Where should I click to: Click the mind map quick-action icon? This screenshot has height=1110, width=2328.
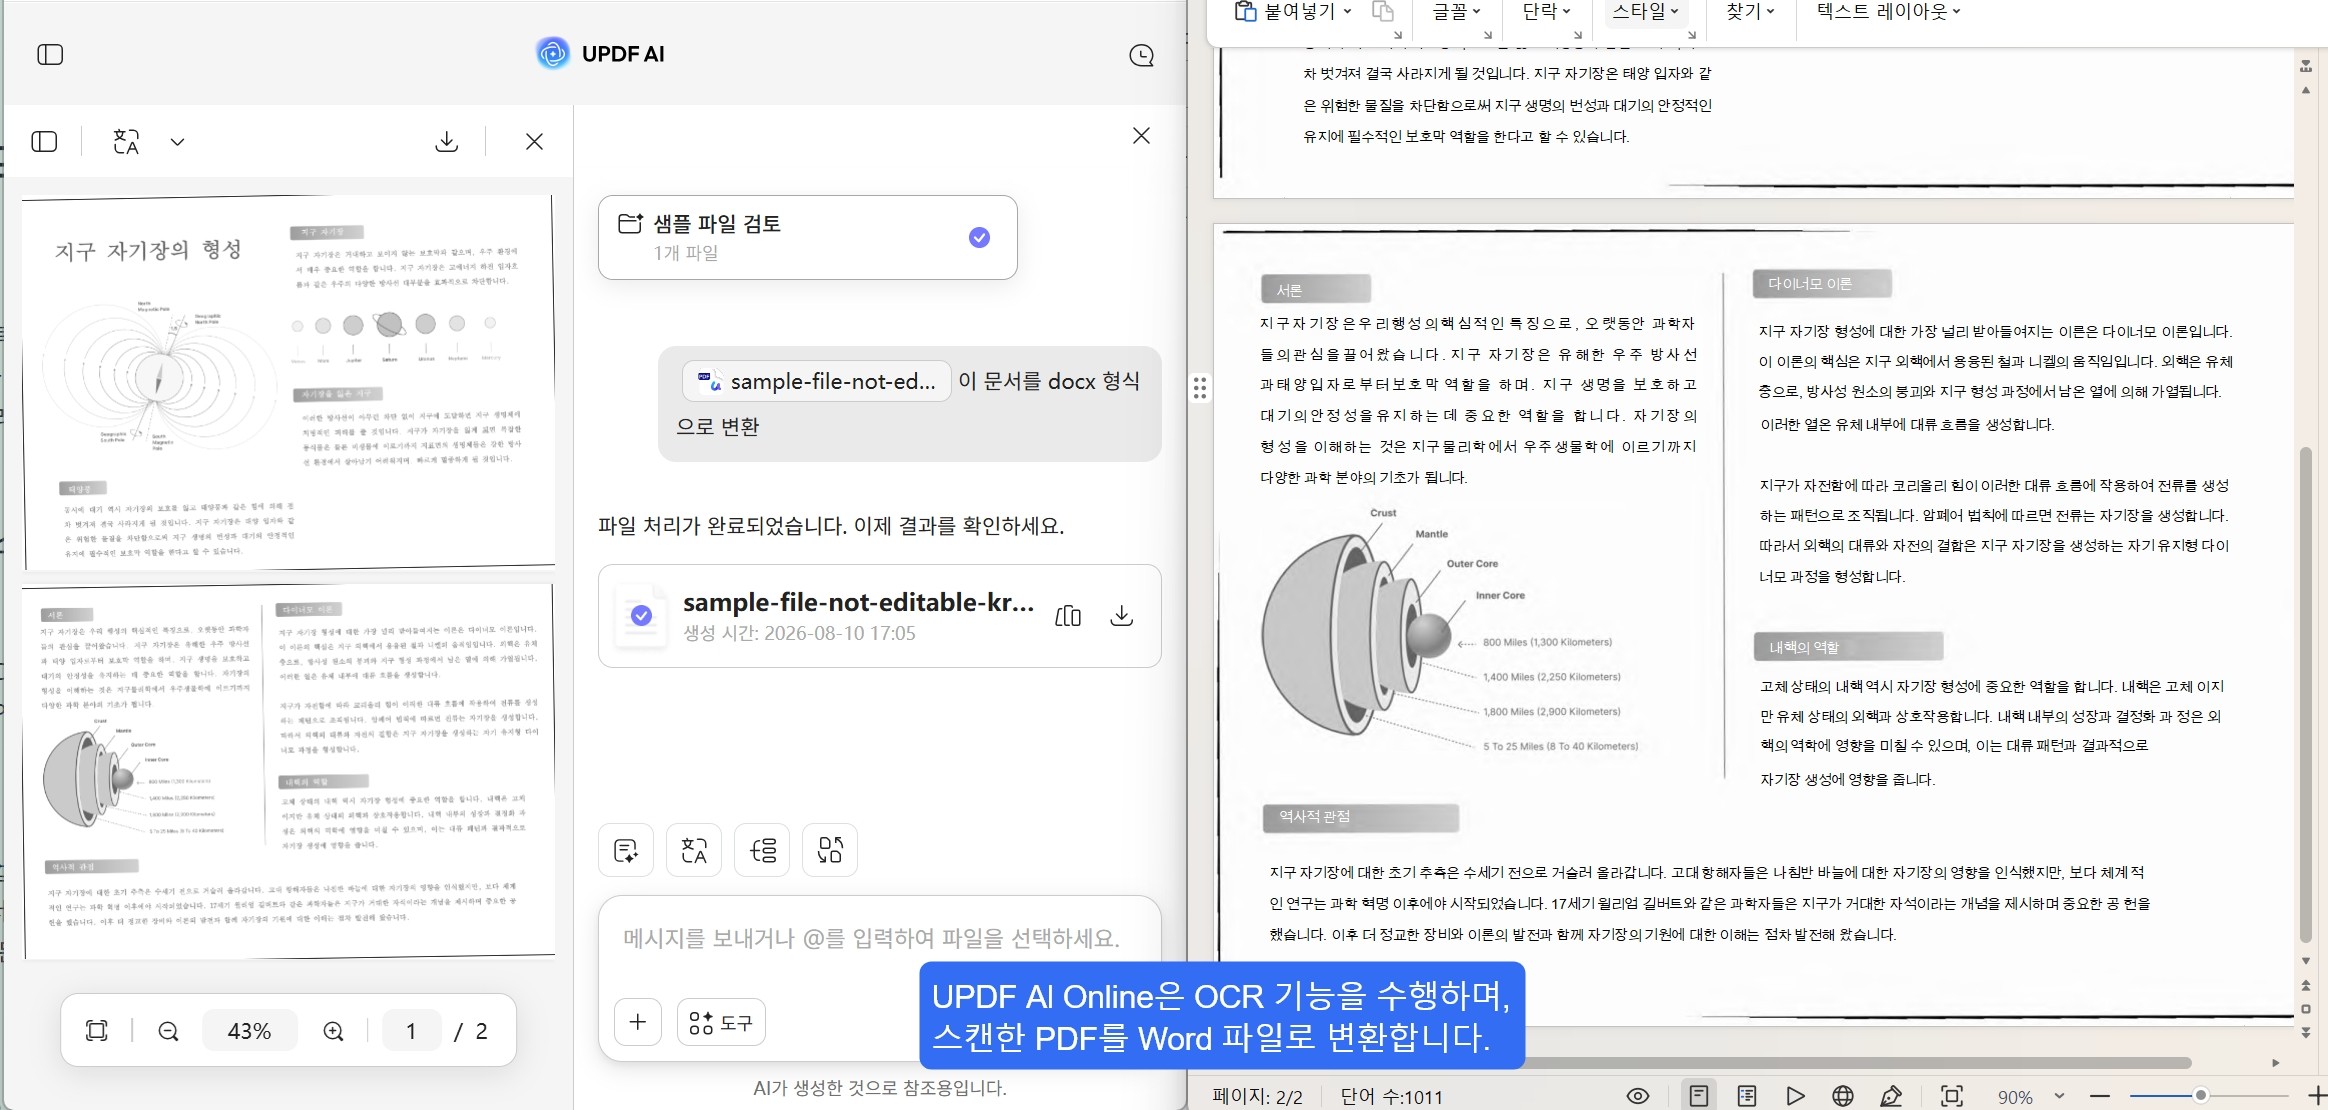(x=762, y=850)
